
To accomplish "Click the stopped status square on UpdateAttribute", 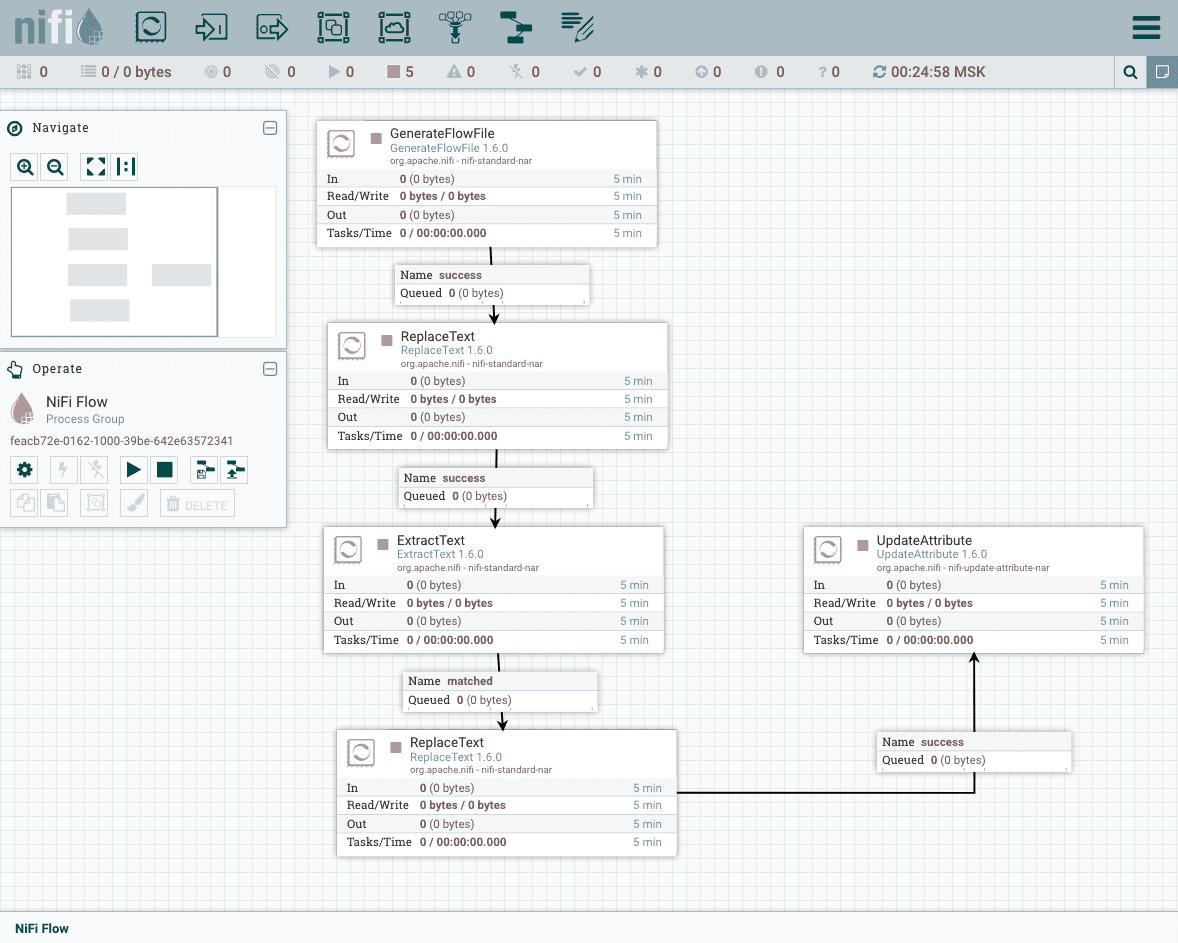I will click(862, 545).
